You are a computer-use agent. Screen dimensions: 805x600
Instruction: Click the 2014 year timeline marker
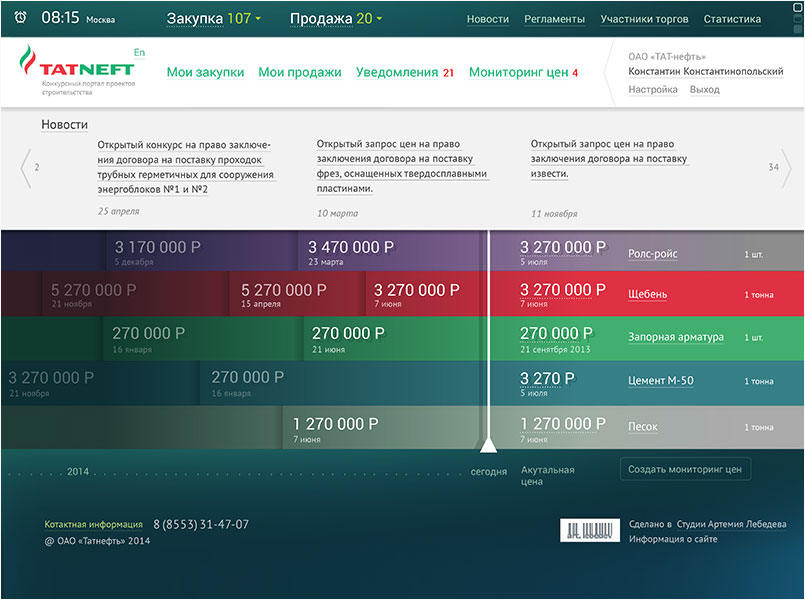(78, 471)
